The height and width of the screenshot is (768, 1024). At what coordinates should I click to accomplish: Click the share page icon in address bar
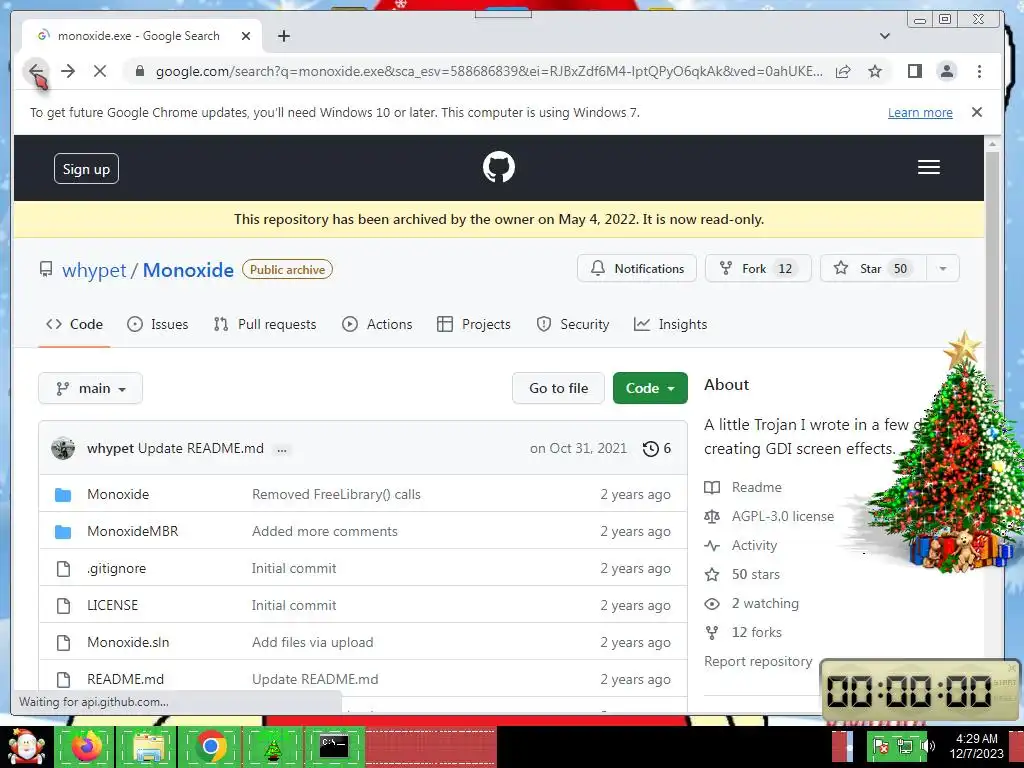(x=843, y=71)
